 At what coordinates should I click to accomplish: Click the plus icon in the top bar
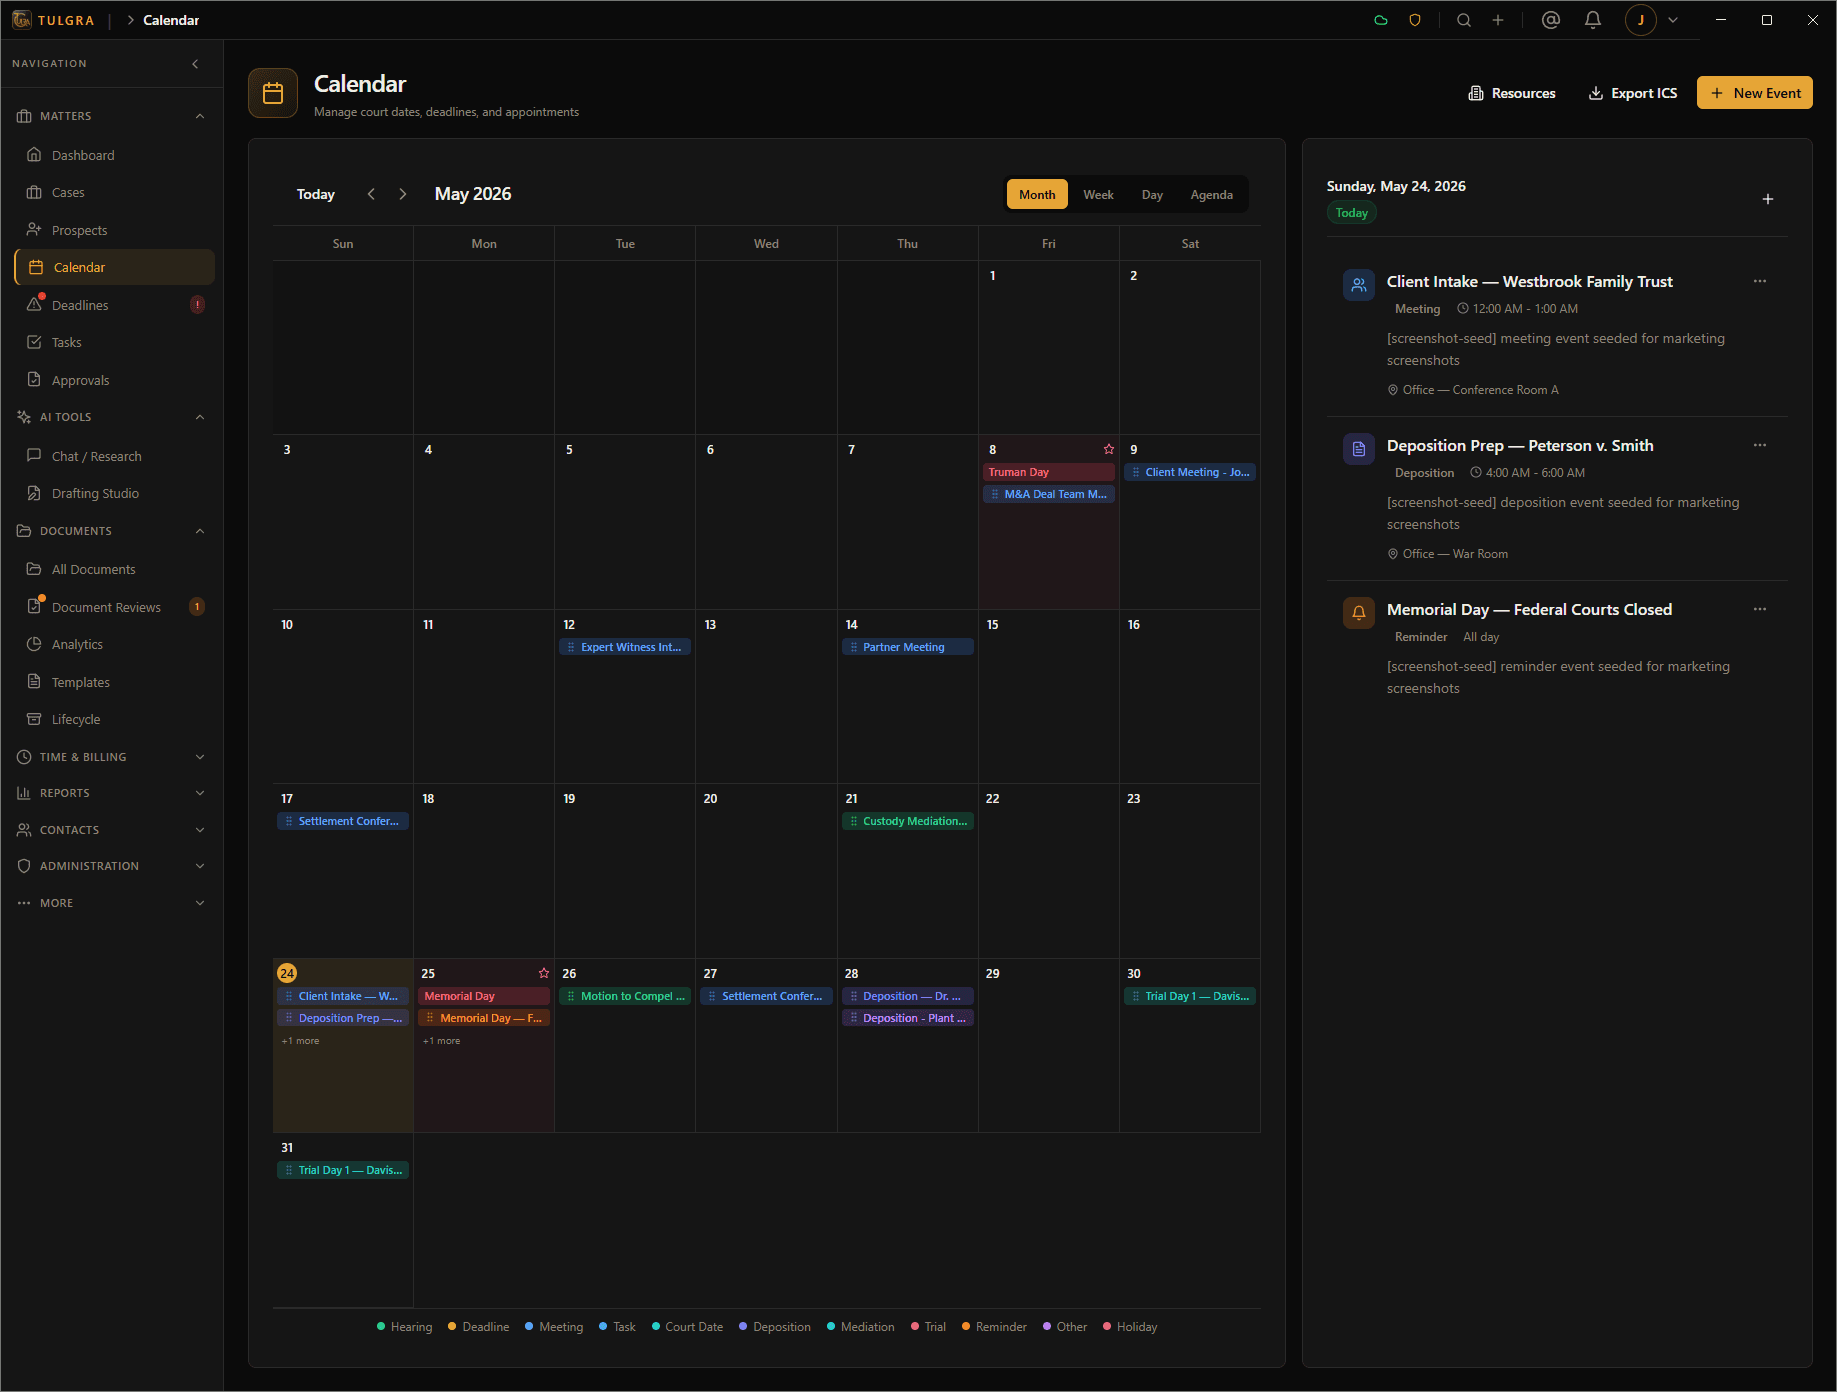tap(1498, 20)
